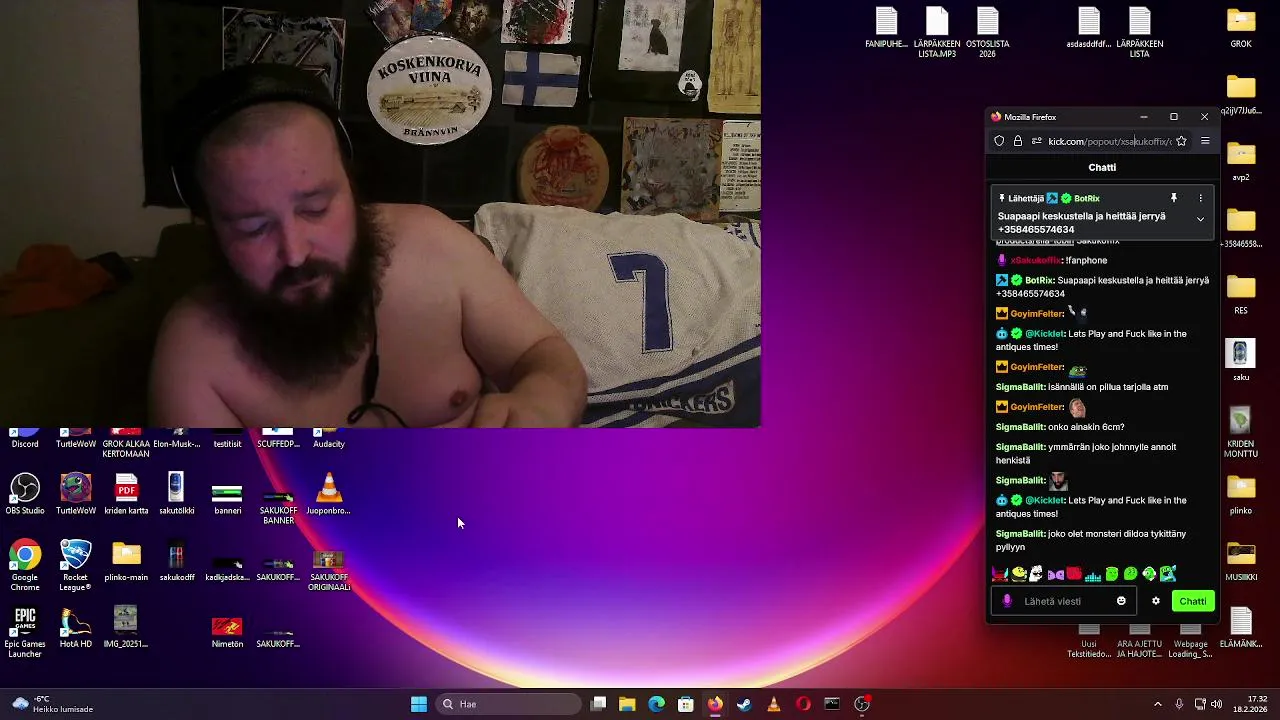1280x720 pixels.
Task: Open the GROK folder on desktop
Action: pos(1241,28)
